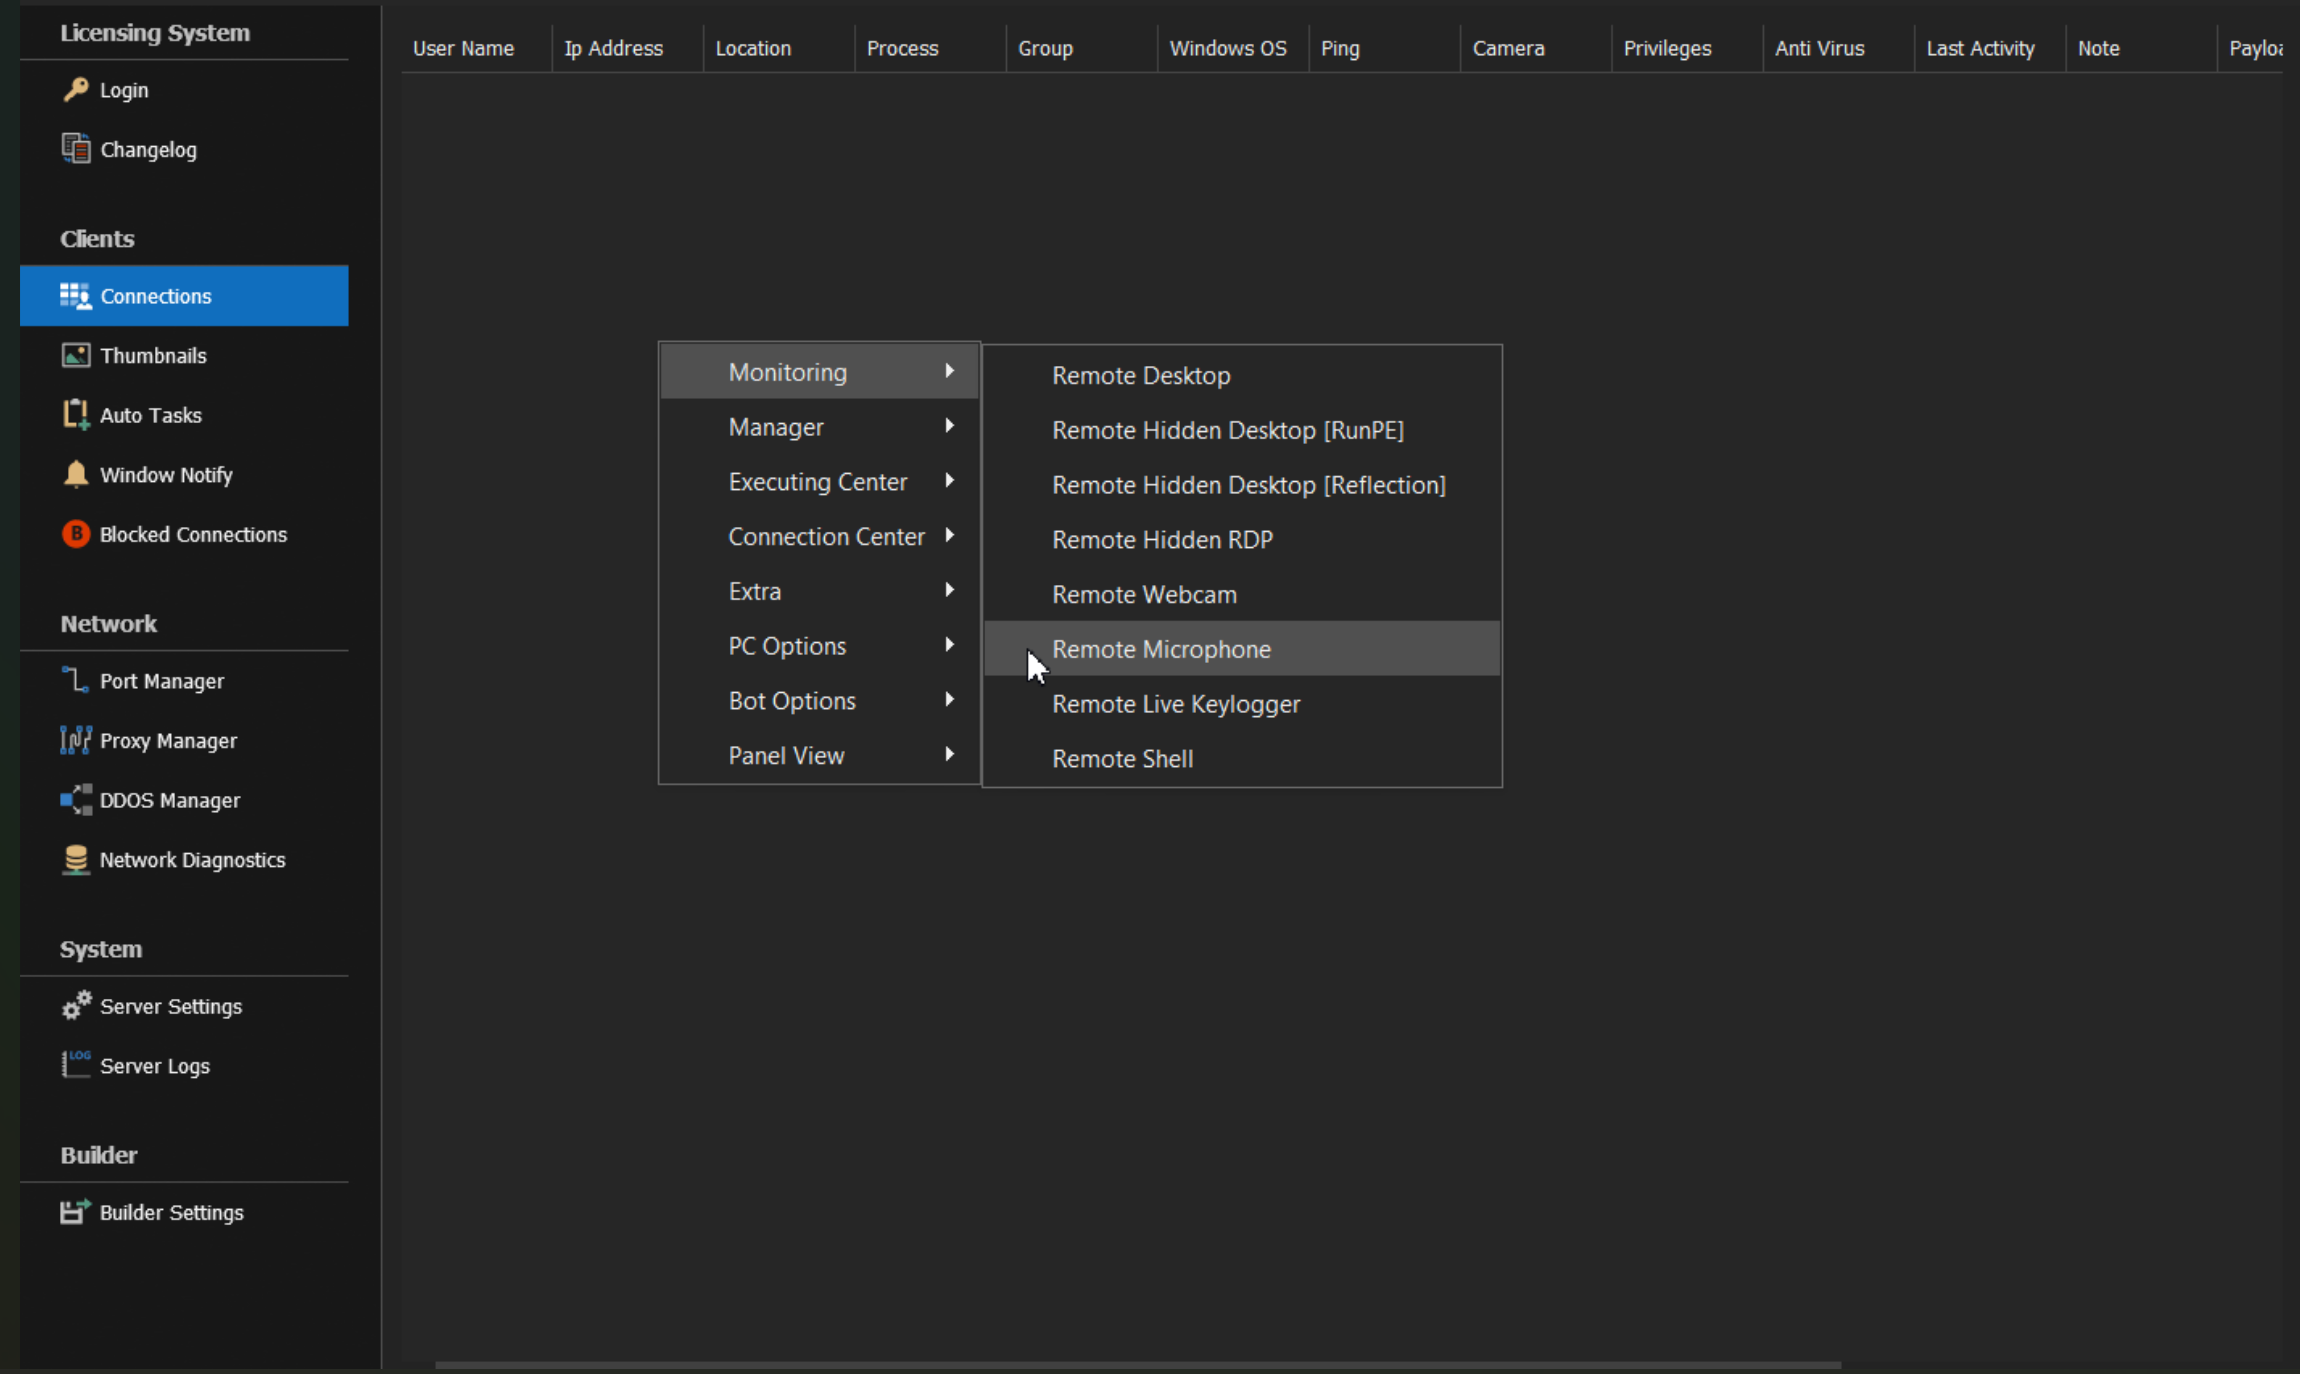2300x1374 pixels.
Task: Click the red Blocked Connections icon
Action: pyautogui.click(x=76, y=534)
